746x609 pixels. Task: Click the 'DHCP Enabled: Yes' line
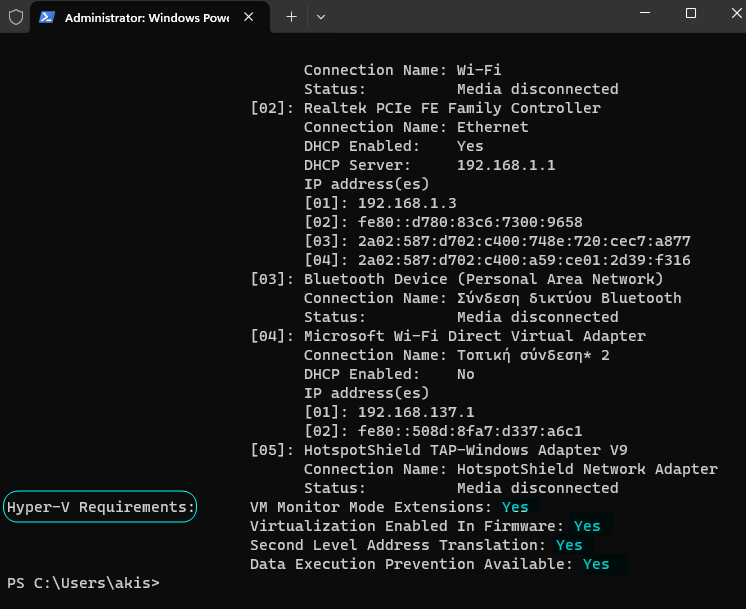pos(393,146)
